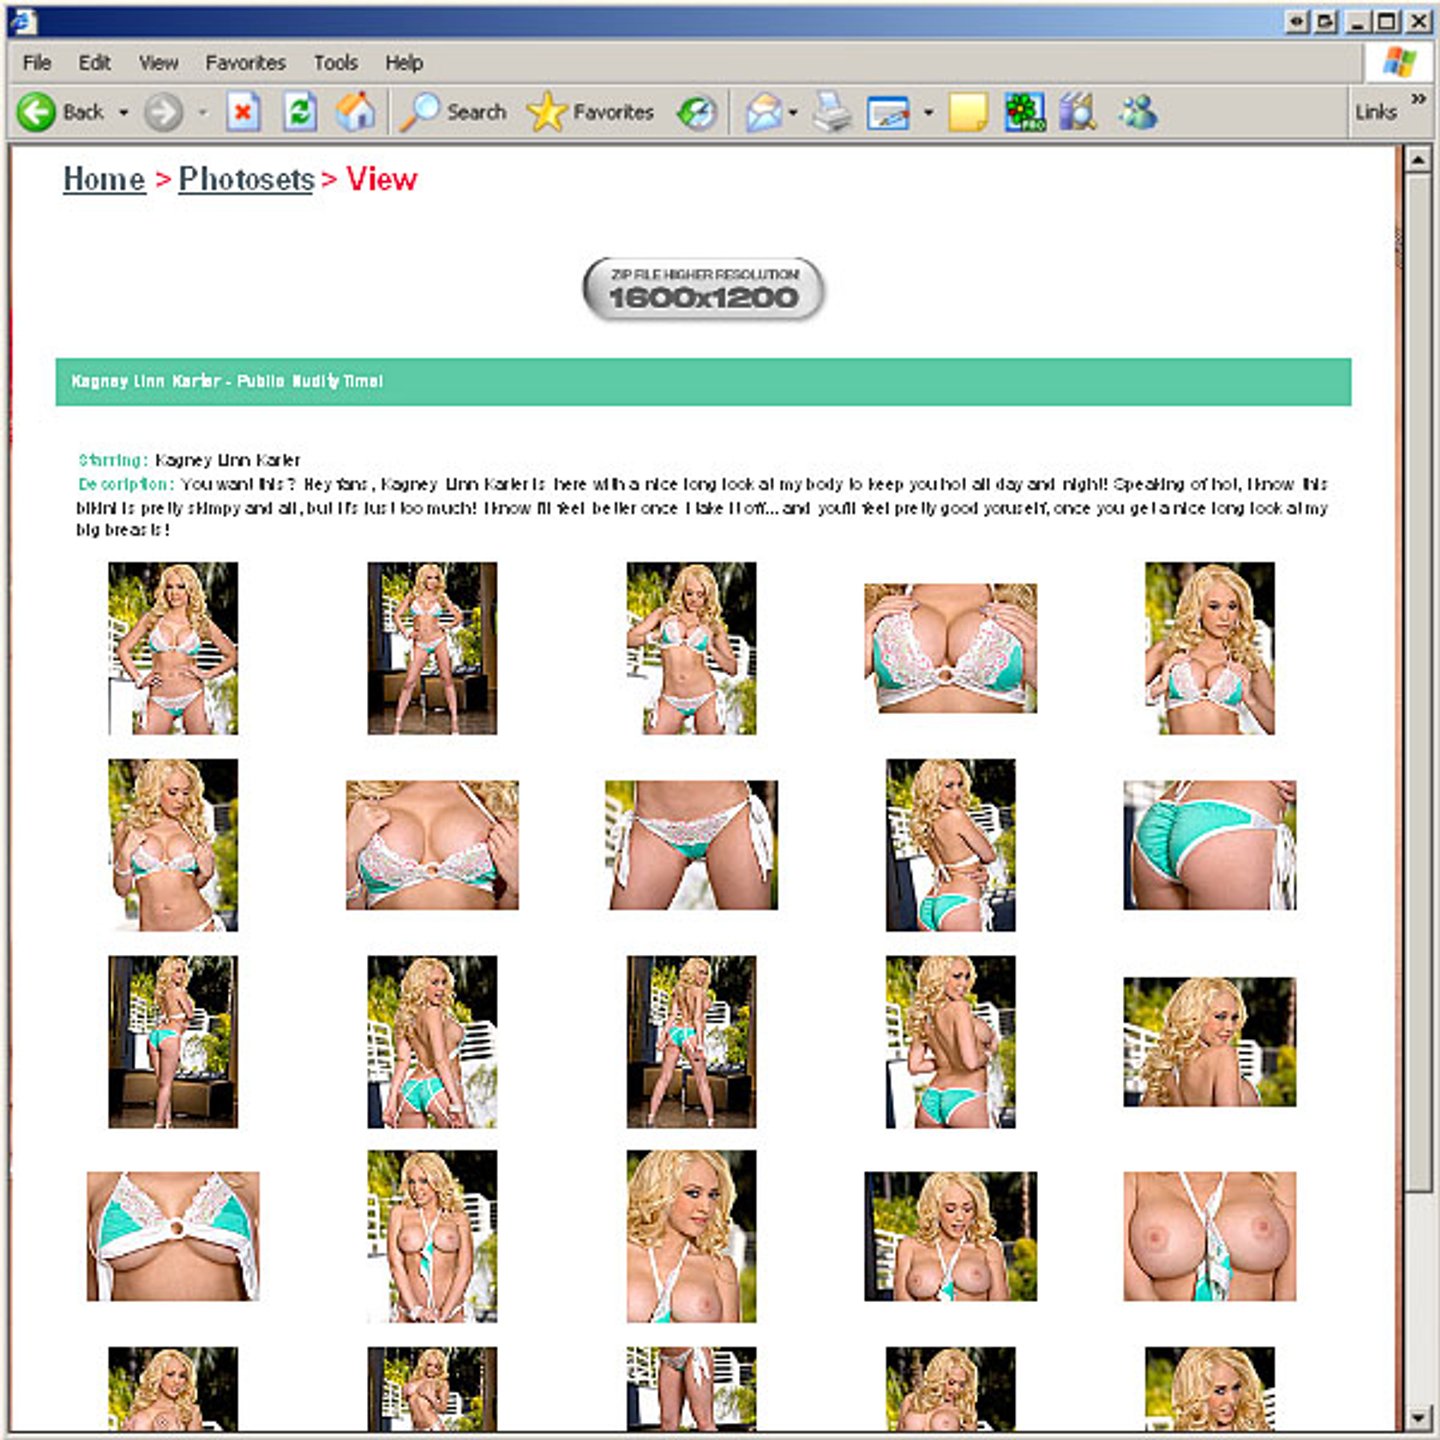Expand the Mail options dropdown arrow
This screenshot has width=1440, height=1440.
click(794, 112)
